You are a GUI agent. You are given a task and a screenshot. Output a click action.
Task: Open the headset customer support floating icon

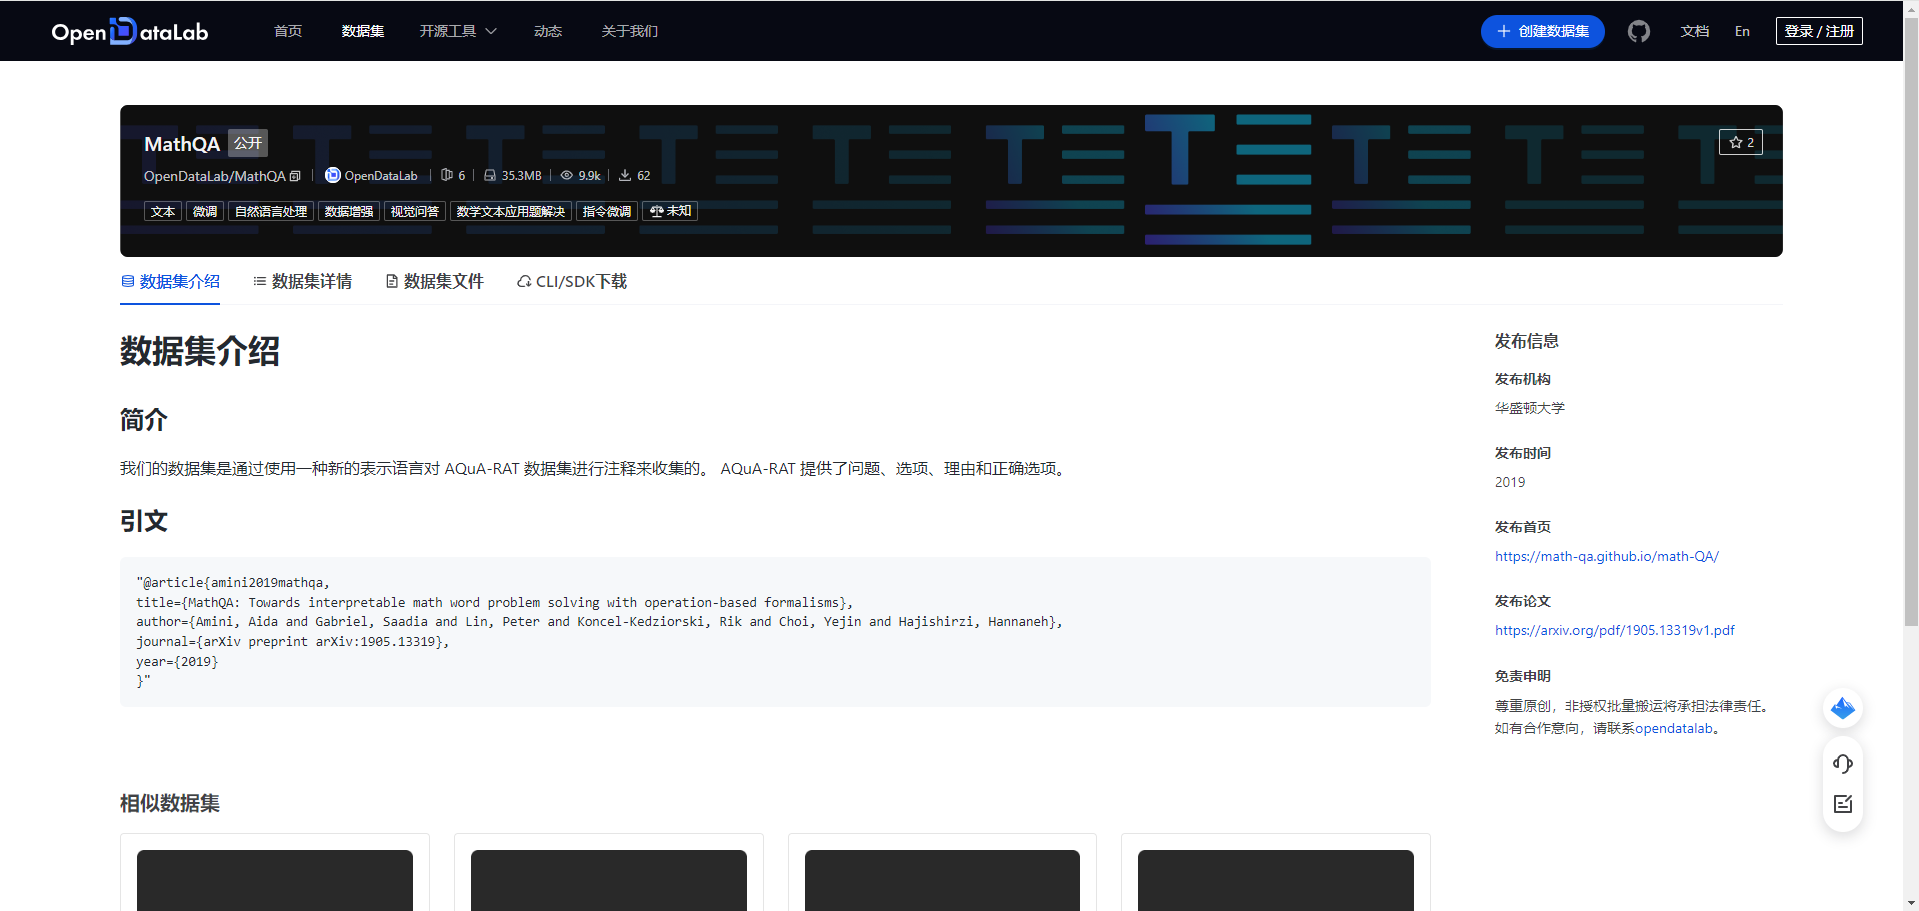[x=1842, y=763]
